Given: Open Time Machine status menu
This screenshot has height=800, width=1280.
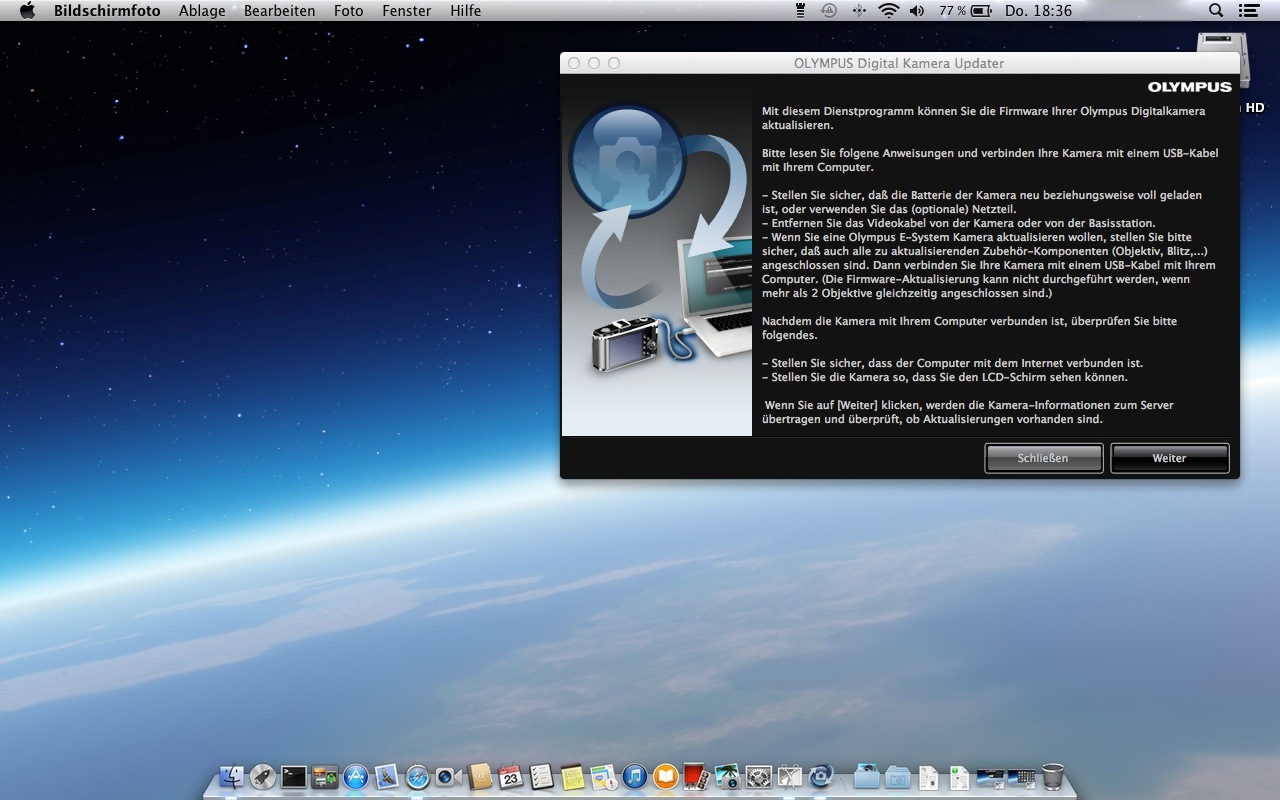Looking at the screenshot, I should pyautogui.click(x=829, y=11).
